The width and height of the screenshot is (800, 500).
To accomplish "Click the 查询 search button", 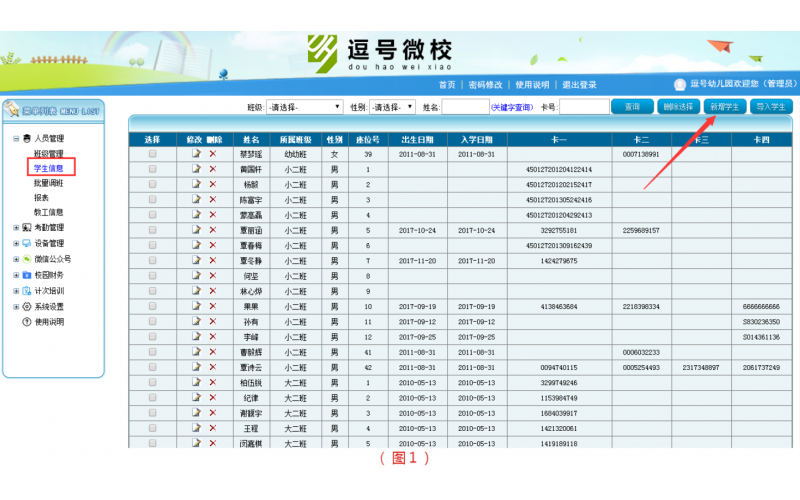I will click(632, 107).
